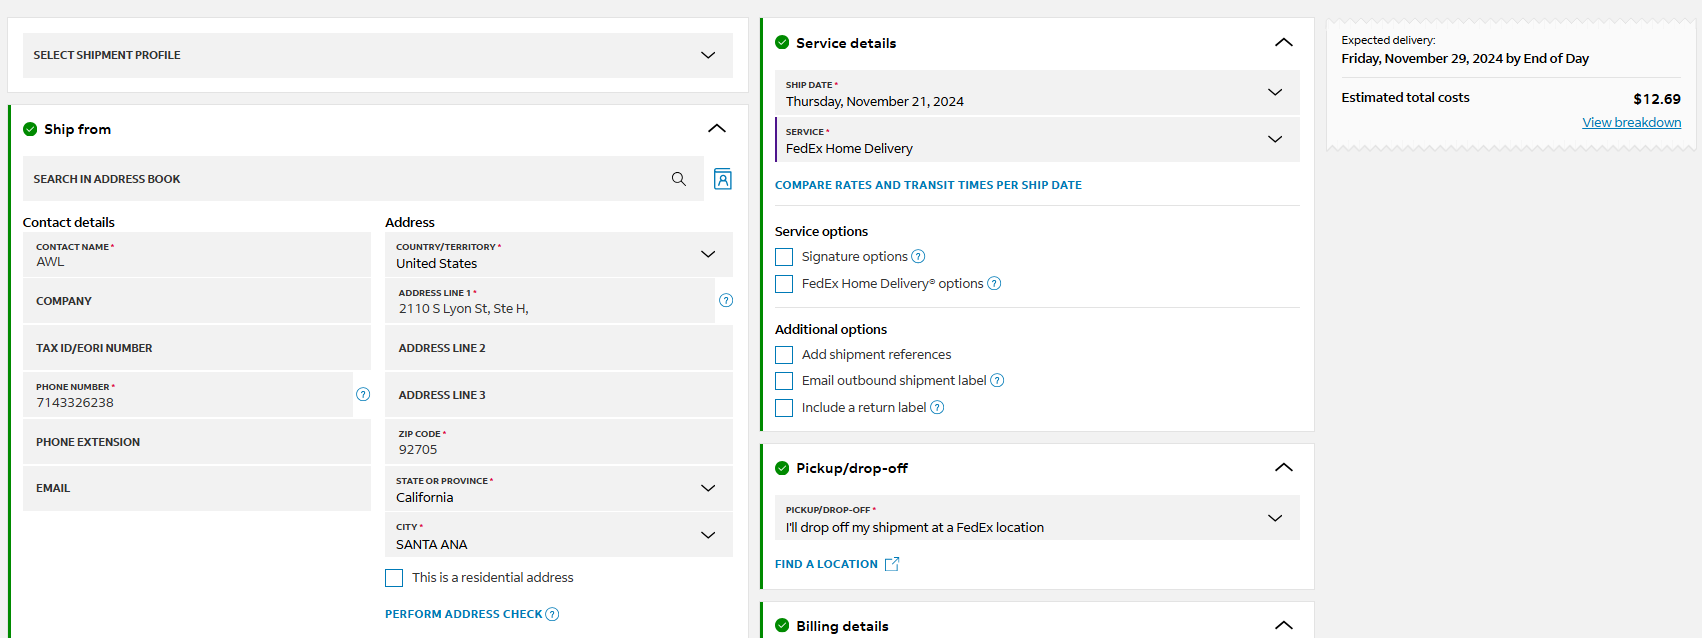Open help for FedEx Home Delivery options
The height and width of the screenshot is (638, 1702).
coord(994,283)
